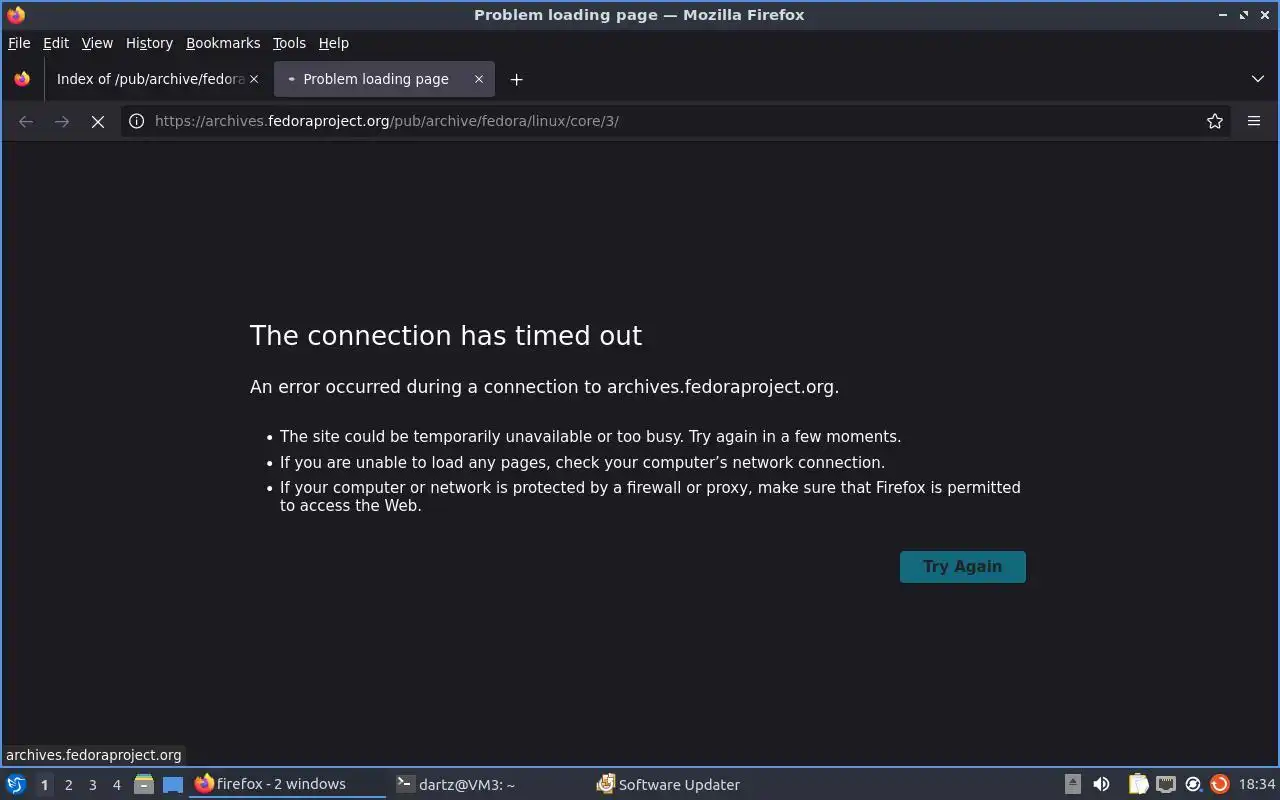The height and width of the screenshot is (800, 1280).
Task: Click the round tray indicator beside the network icon
Action: point(1193,784)
